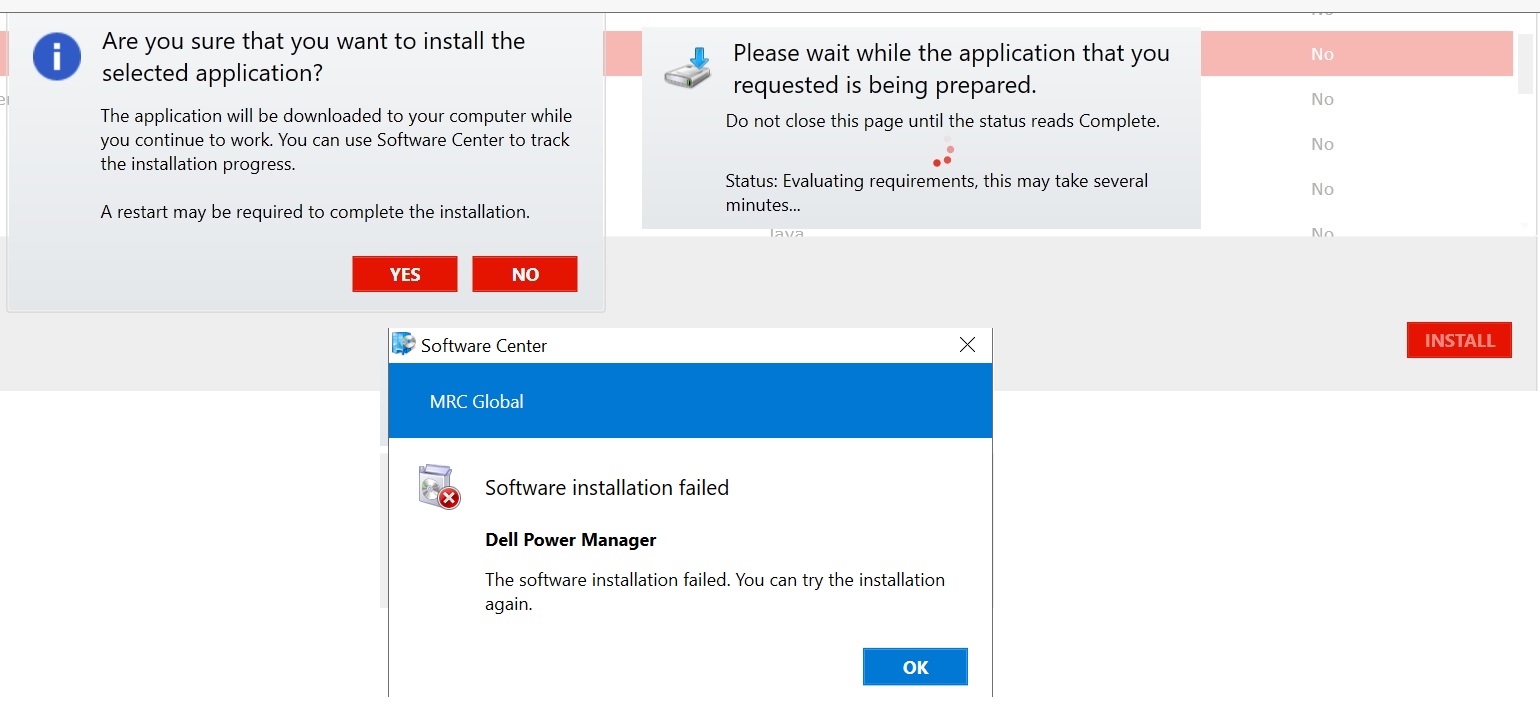Select the Dell Power Manager text

571,540
